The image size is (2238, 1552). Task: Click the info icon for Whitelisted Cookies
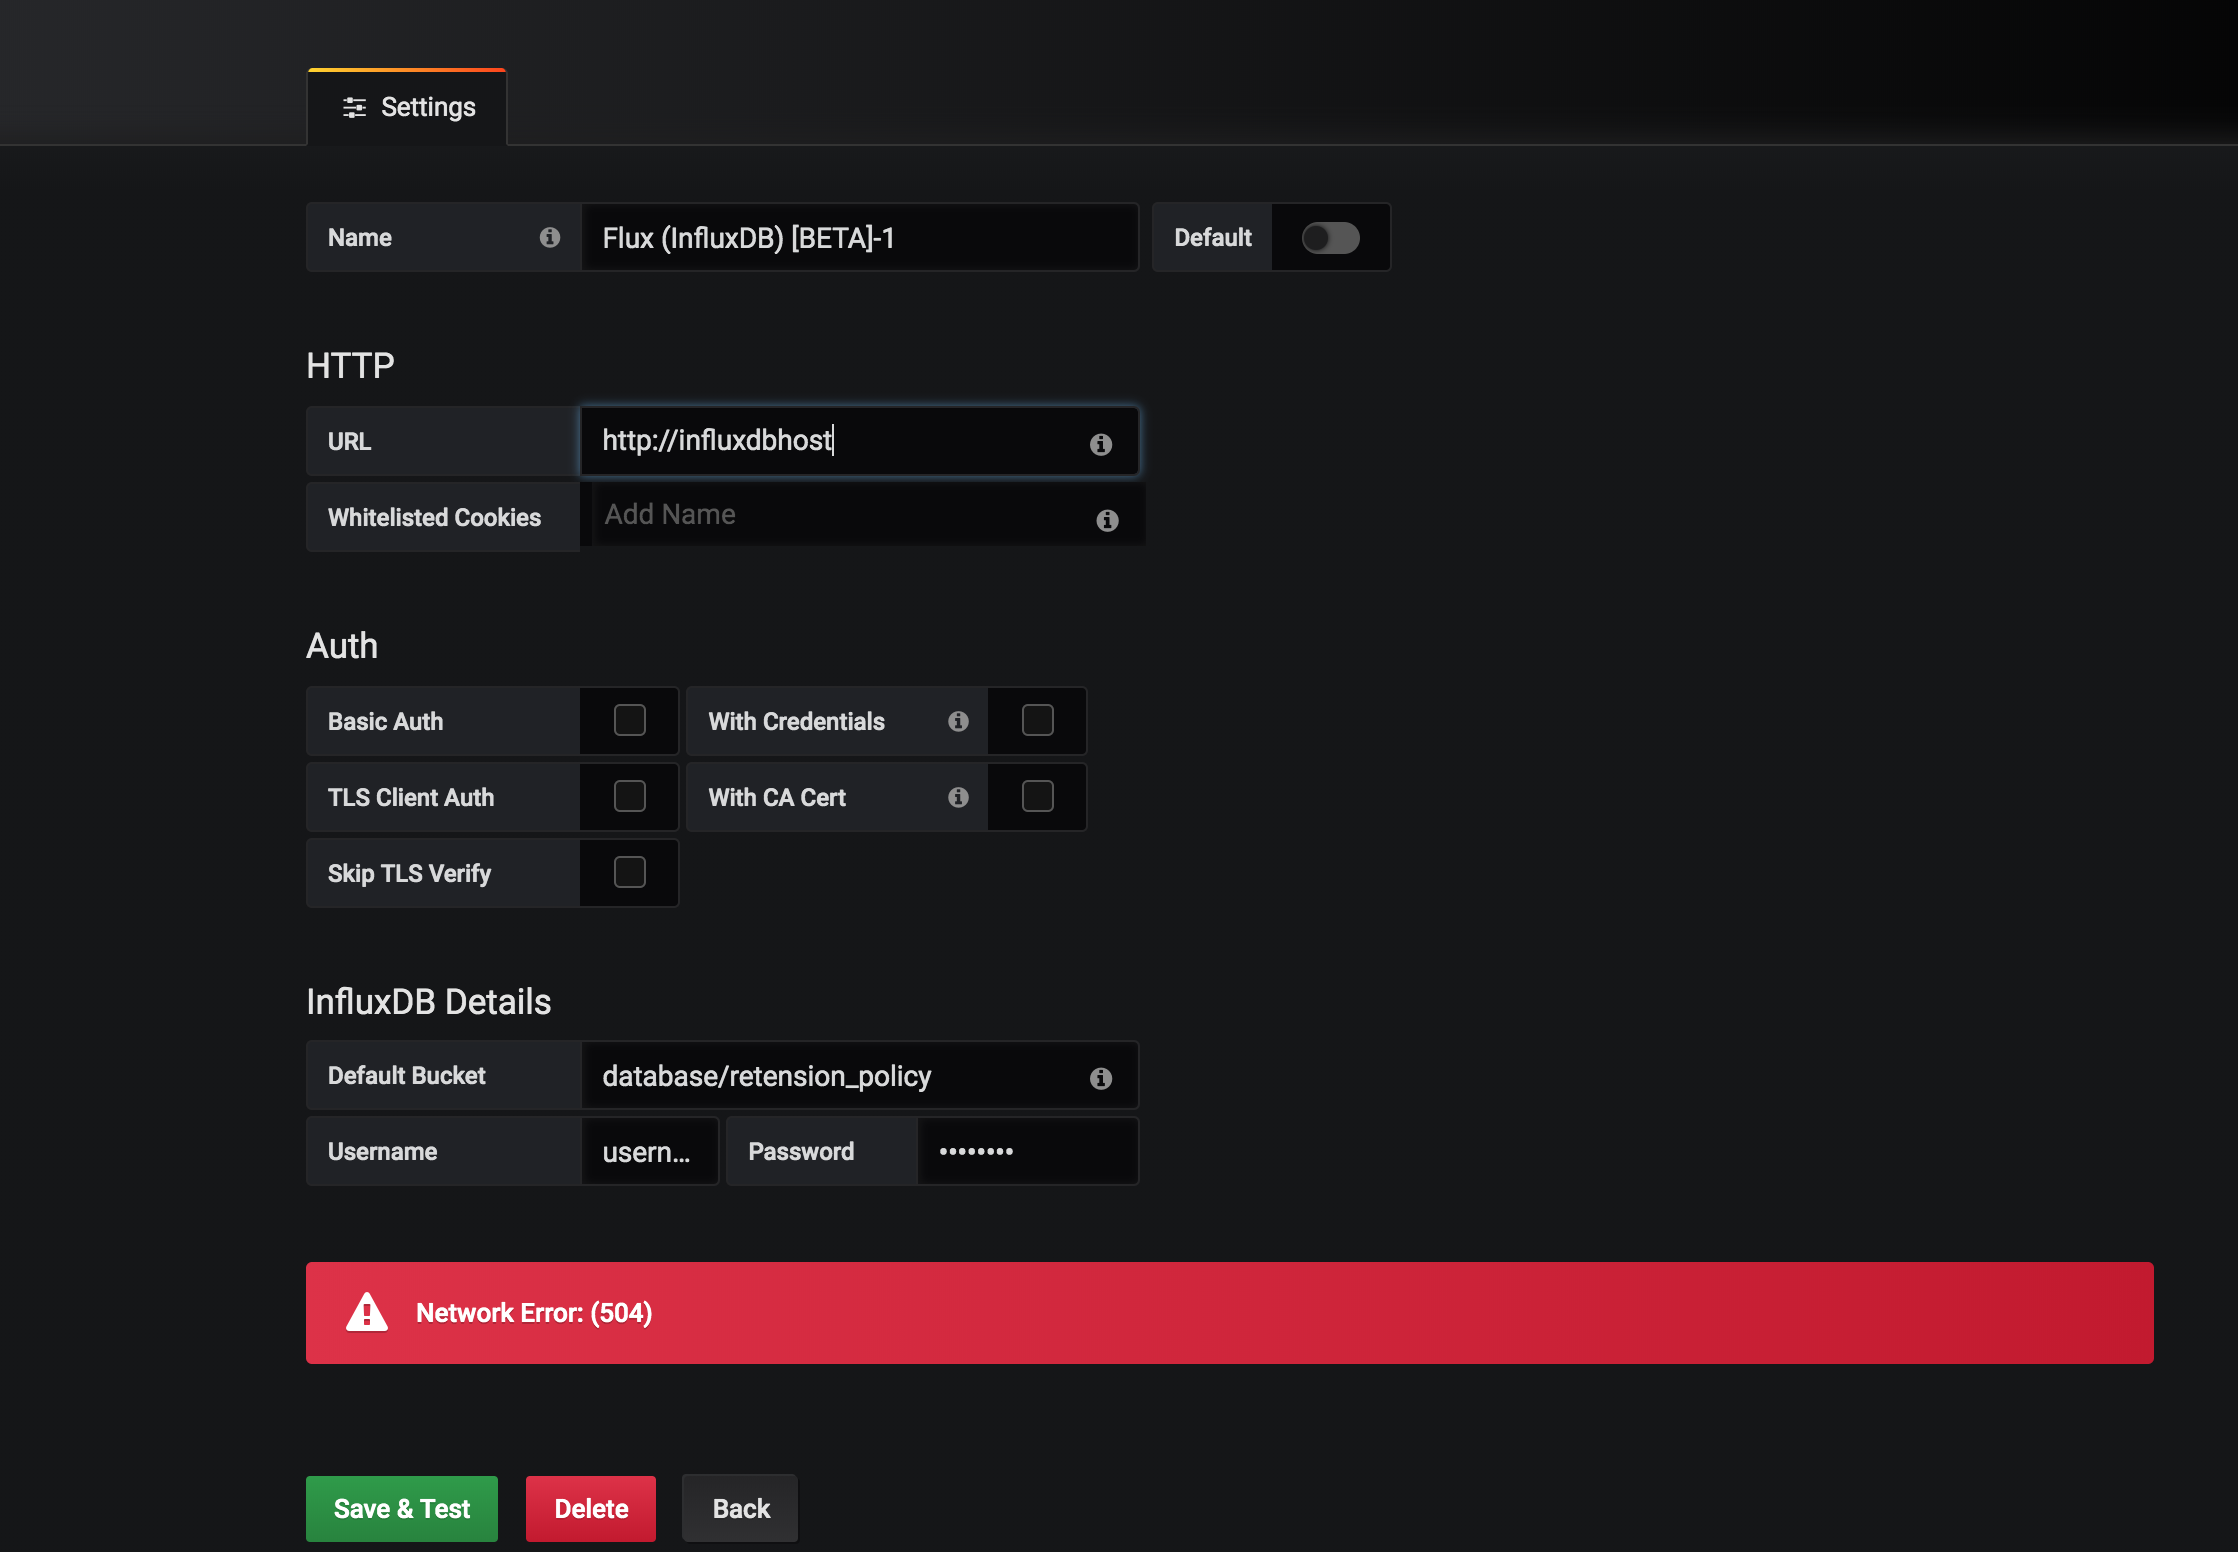point(1107,519)
